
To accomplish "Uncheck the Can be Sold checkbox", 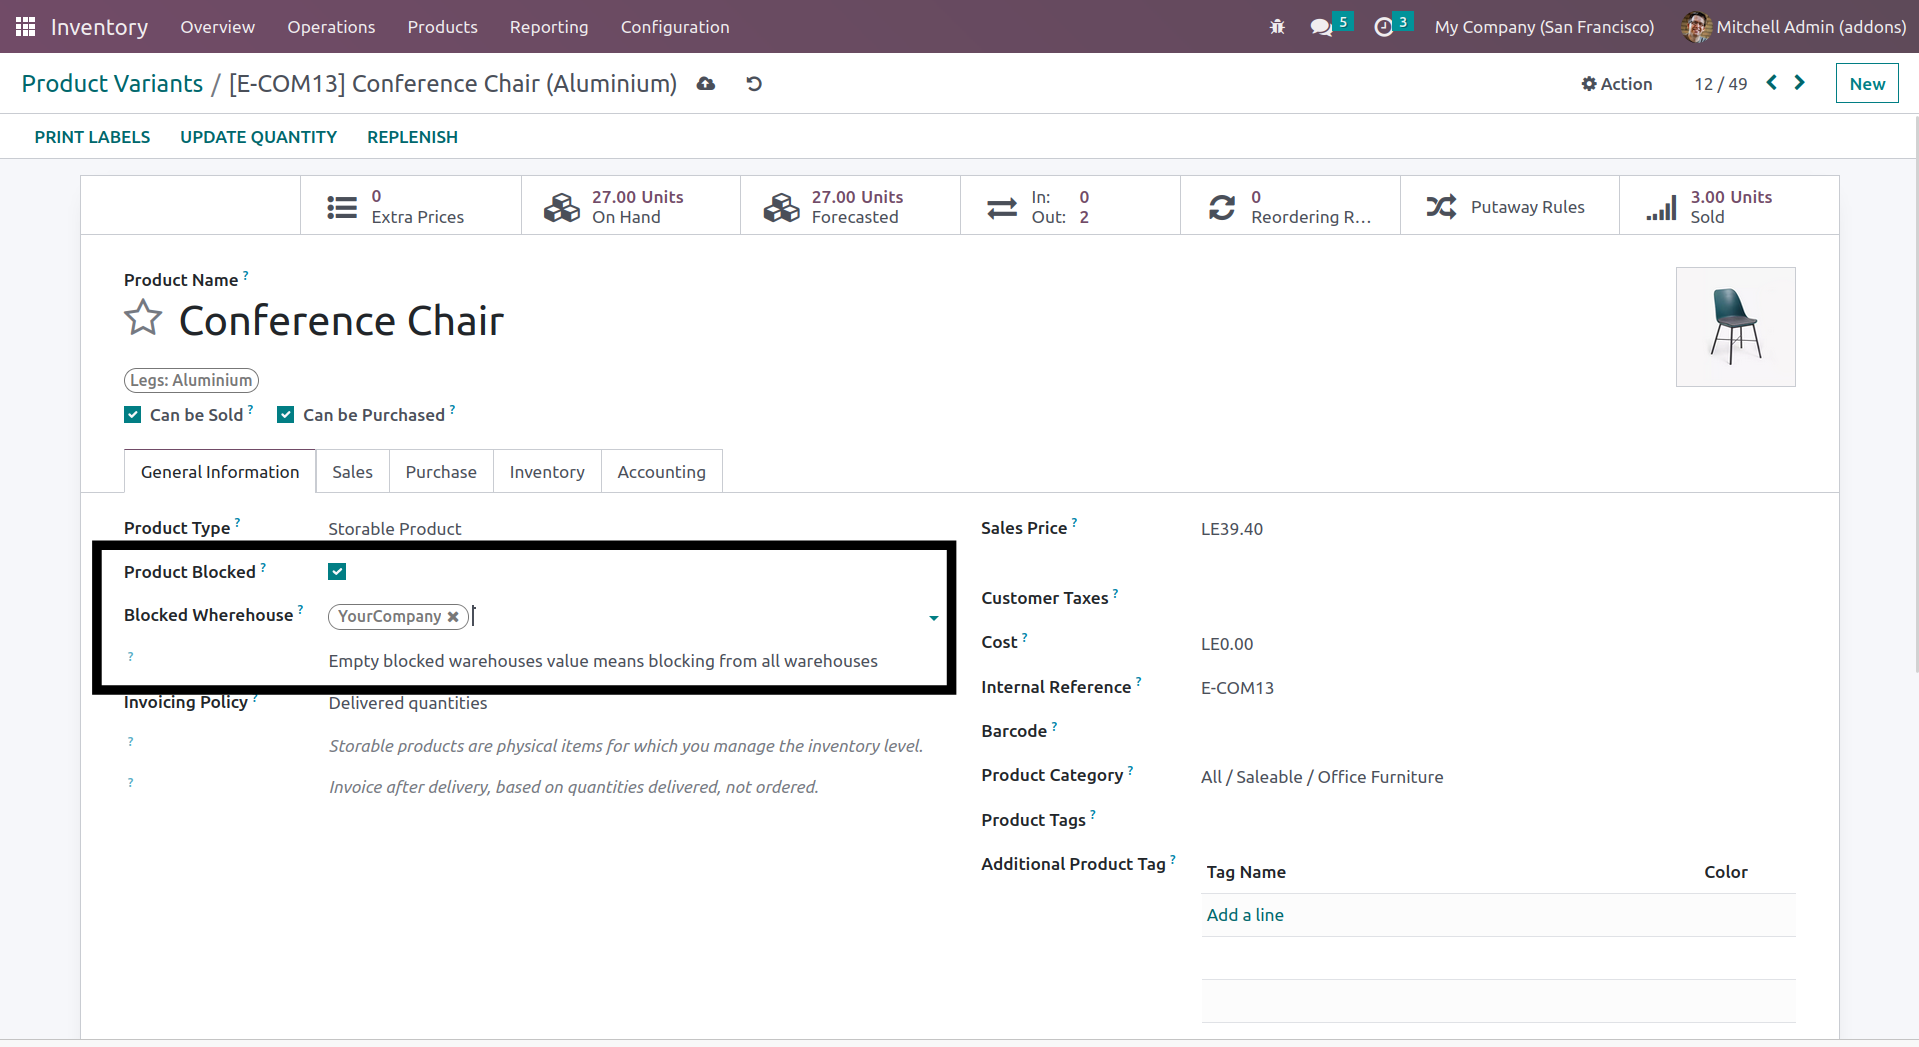I will 133,415.
